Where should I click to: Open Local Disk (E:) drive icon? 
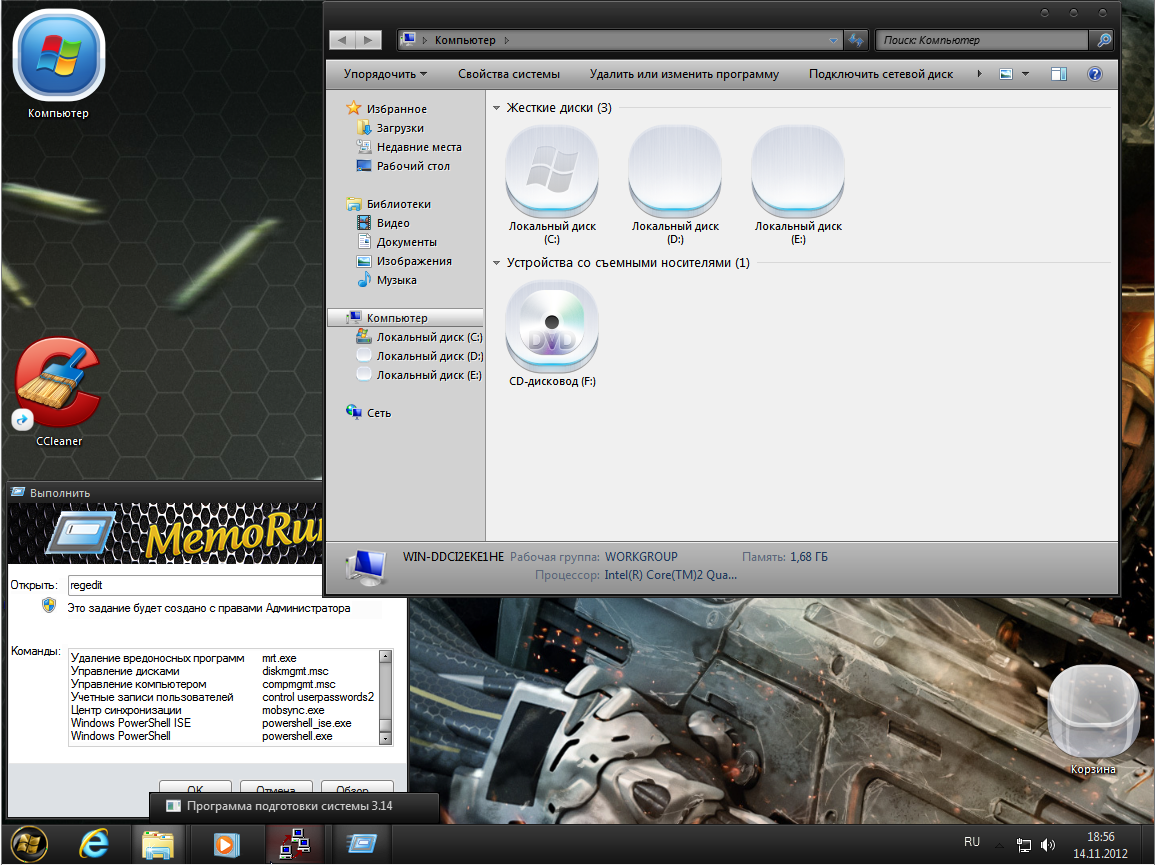click(798, 170)
